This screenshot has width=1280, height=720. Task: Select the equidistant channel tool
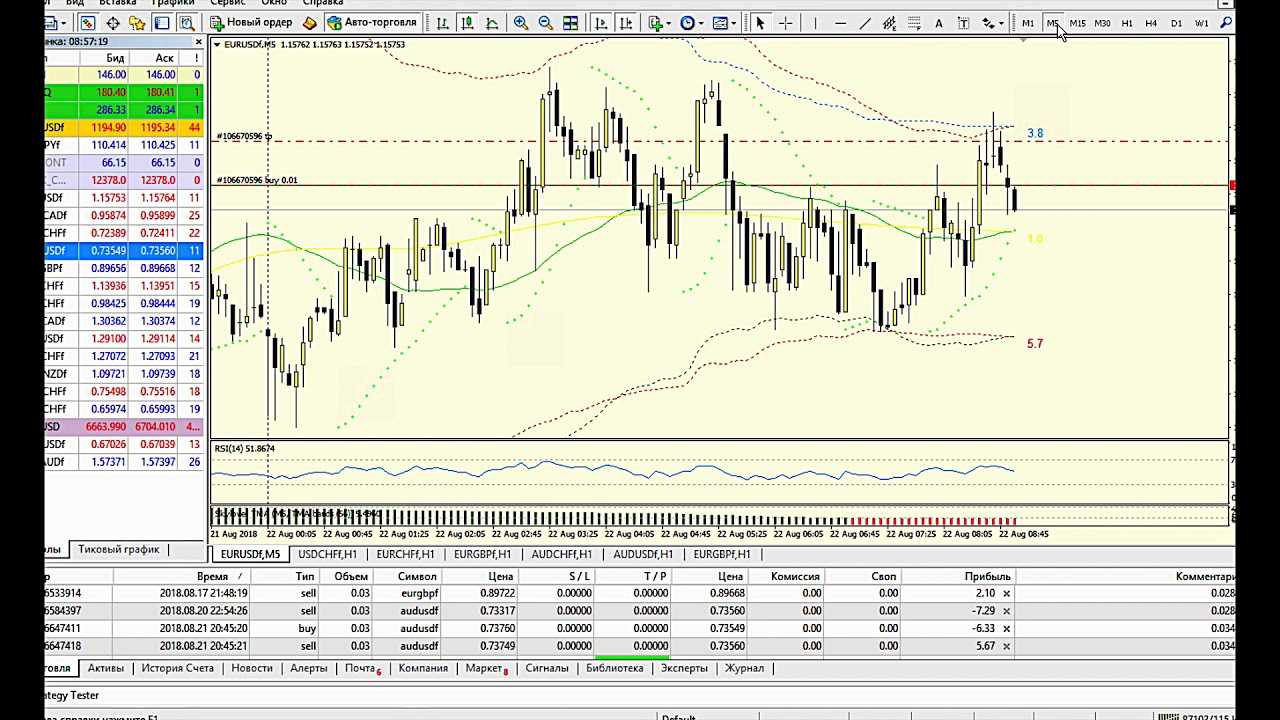coord(889,23)
